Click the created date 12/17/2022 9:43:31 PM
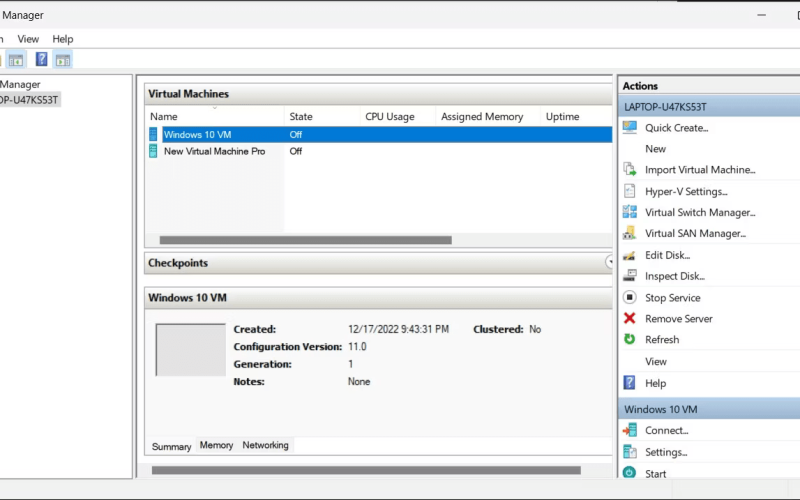 coord(398,329)
